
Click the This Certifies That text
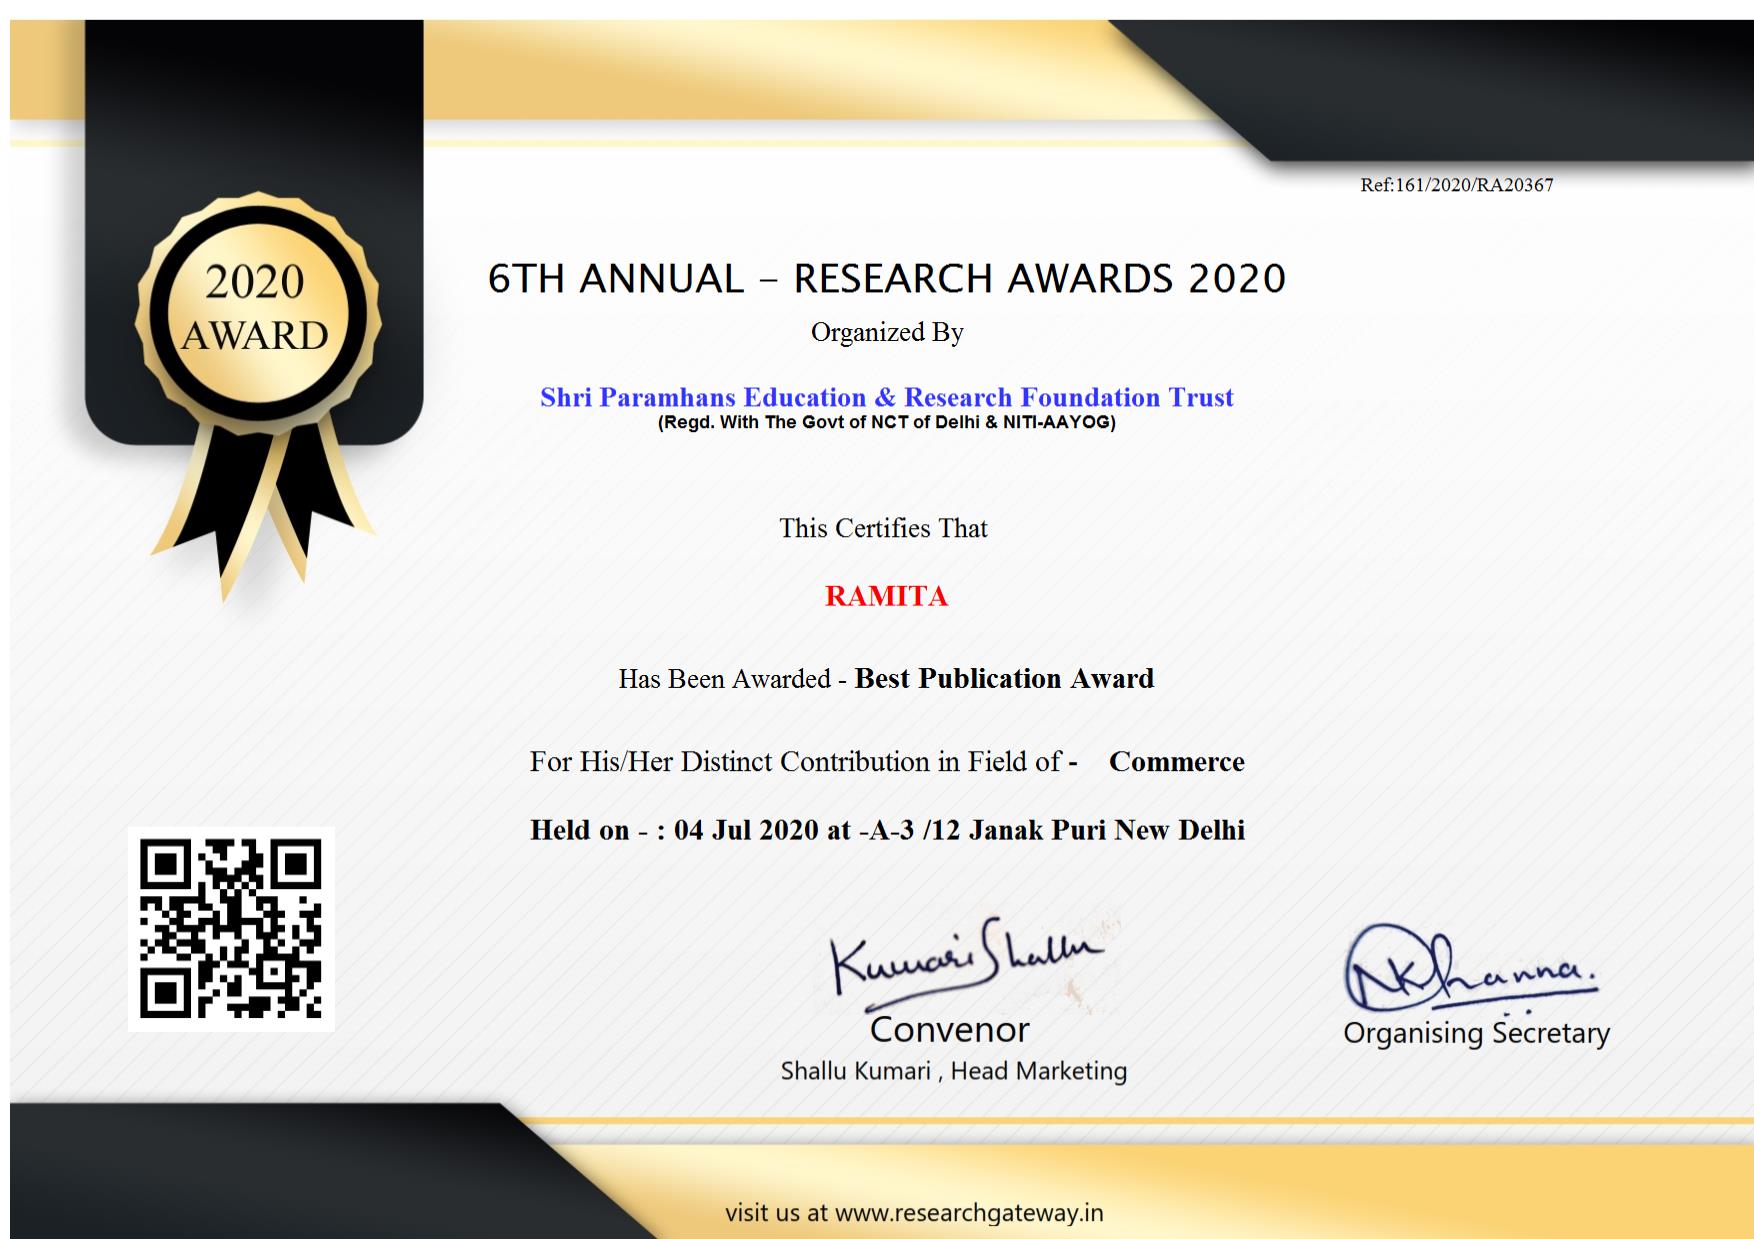pyautogui.click(x=883, y=528)
